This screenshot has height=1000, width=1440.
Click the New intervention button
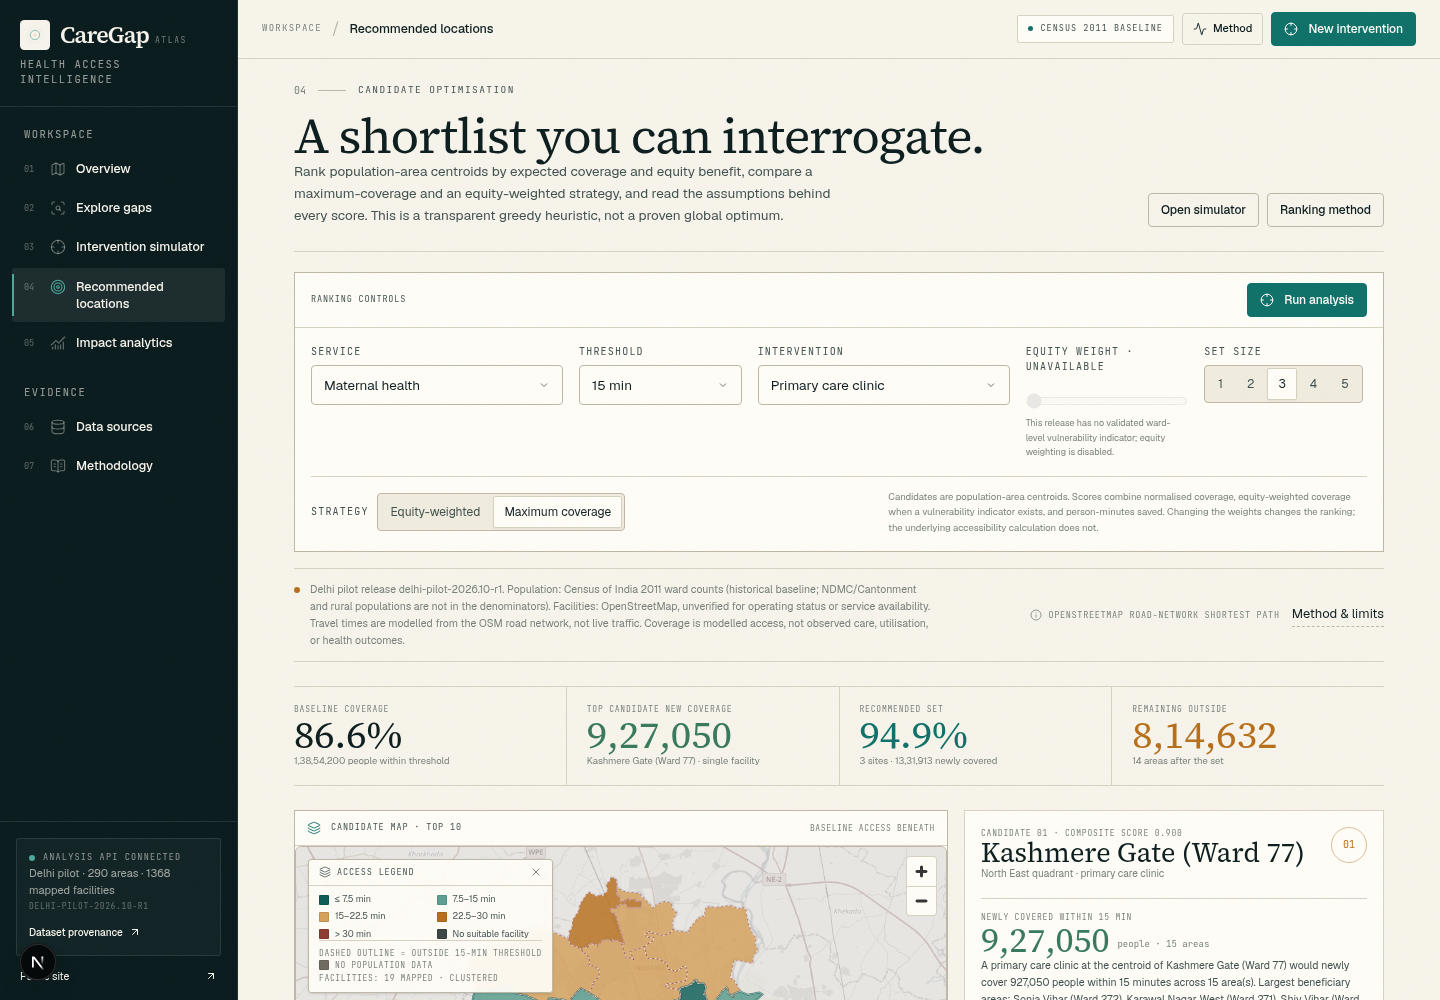(x=1343, y=29)
